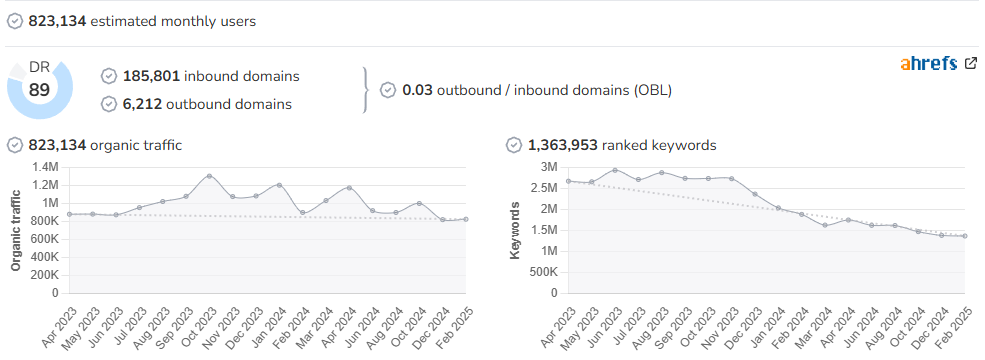Viewport: 985px width, 360px height.
Task: Click check icon beside 185,801 inbound domains
Action: [x=109, y=76]
